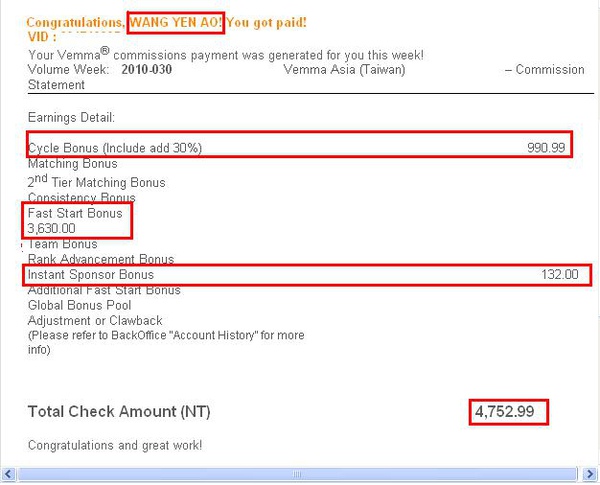600x485 pixels.
Task: Click the "2nd Tier Matching Bonus" row
Action: pyautogui.click(x=96, y=181)
